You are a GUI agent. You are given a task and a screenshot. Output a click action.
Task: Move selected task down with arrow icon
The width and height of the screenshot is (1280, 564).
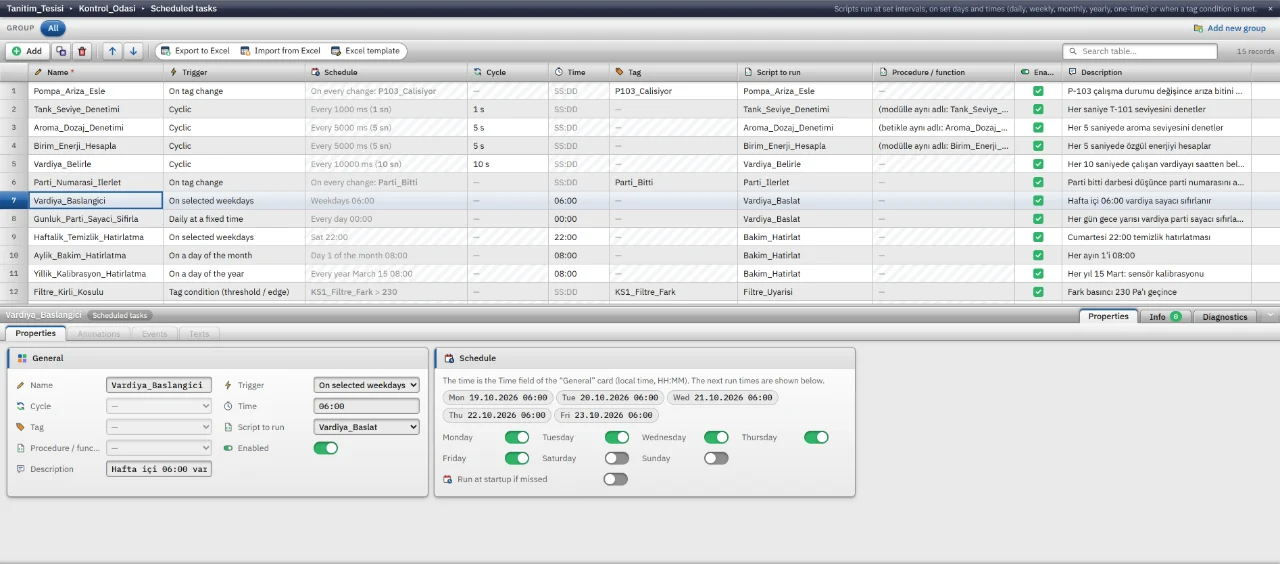tap(133, 51)
